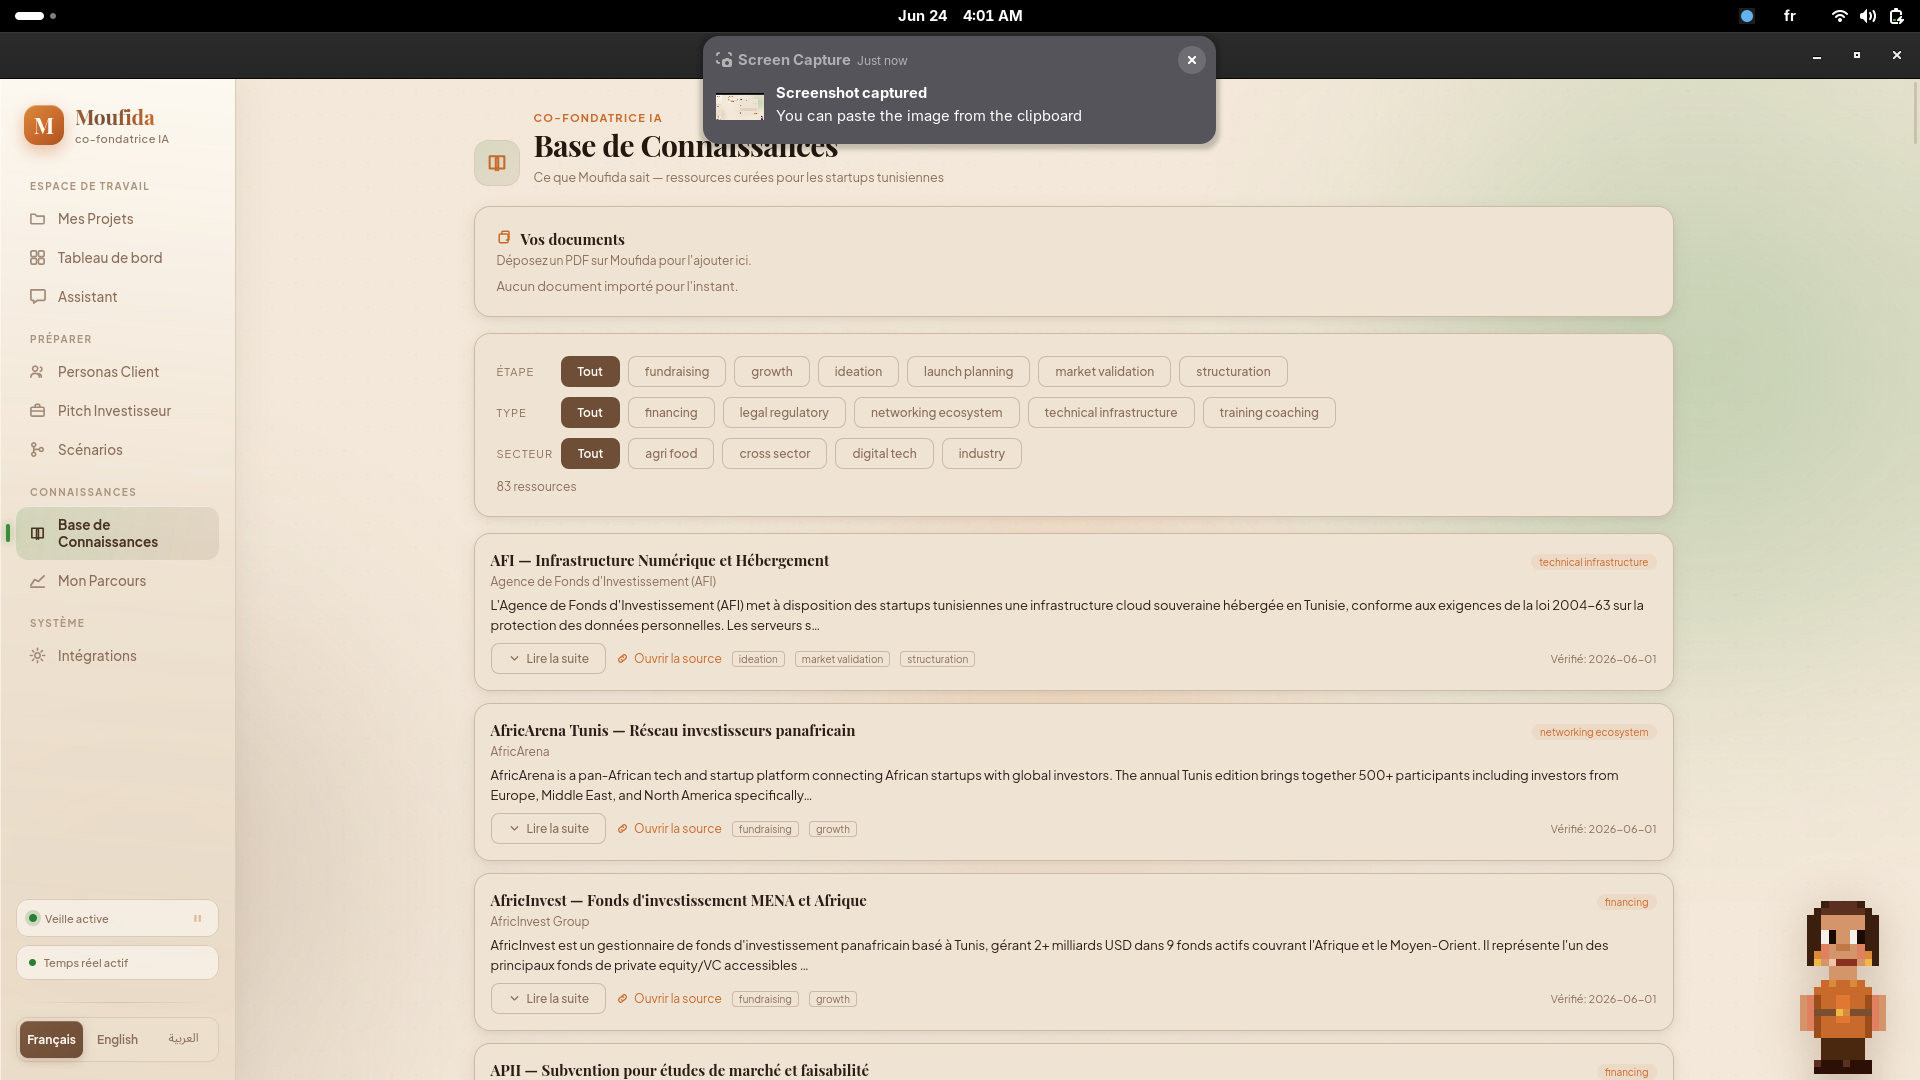The image size is (1920, 1080).
Task: Open the volume icon in top bar
Action: [1868, 16]
